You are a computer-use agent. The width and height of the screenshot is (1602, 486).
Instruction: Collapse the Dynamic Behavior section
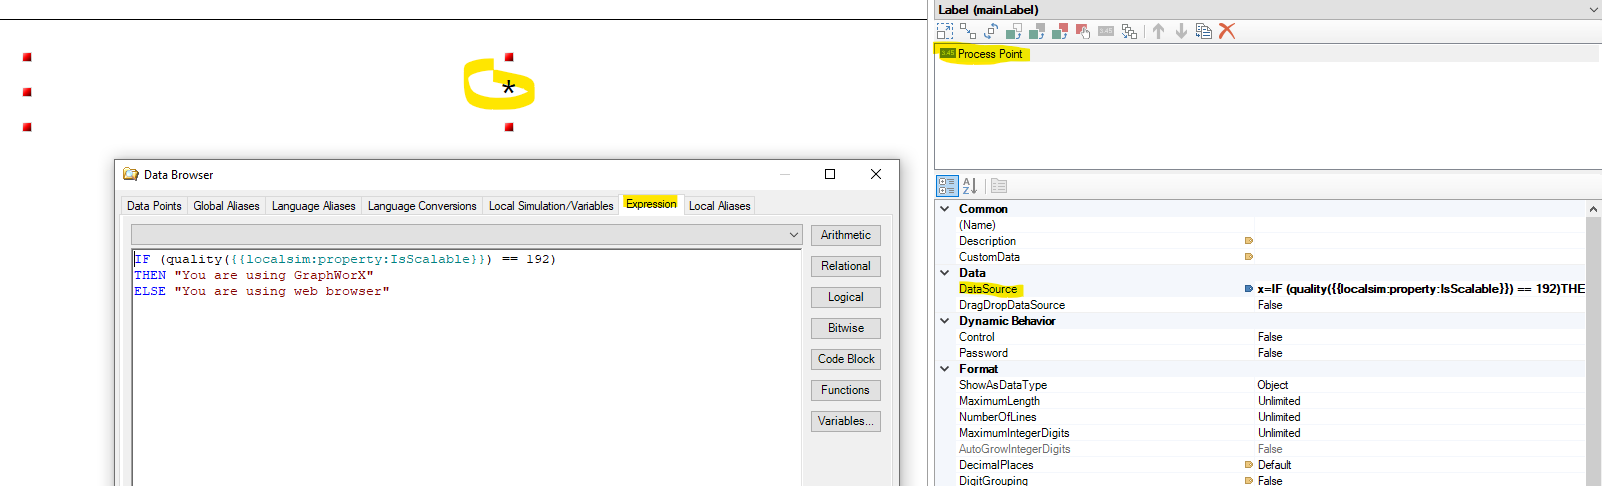point(945,321)
